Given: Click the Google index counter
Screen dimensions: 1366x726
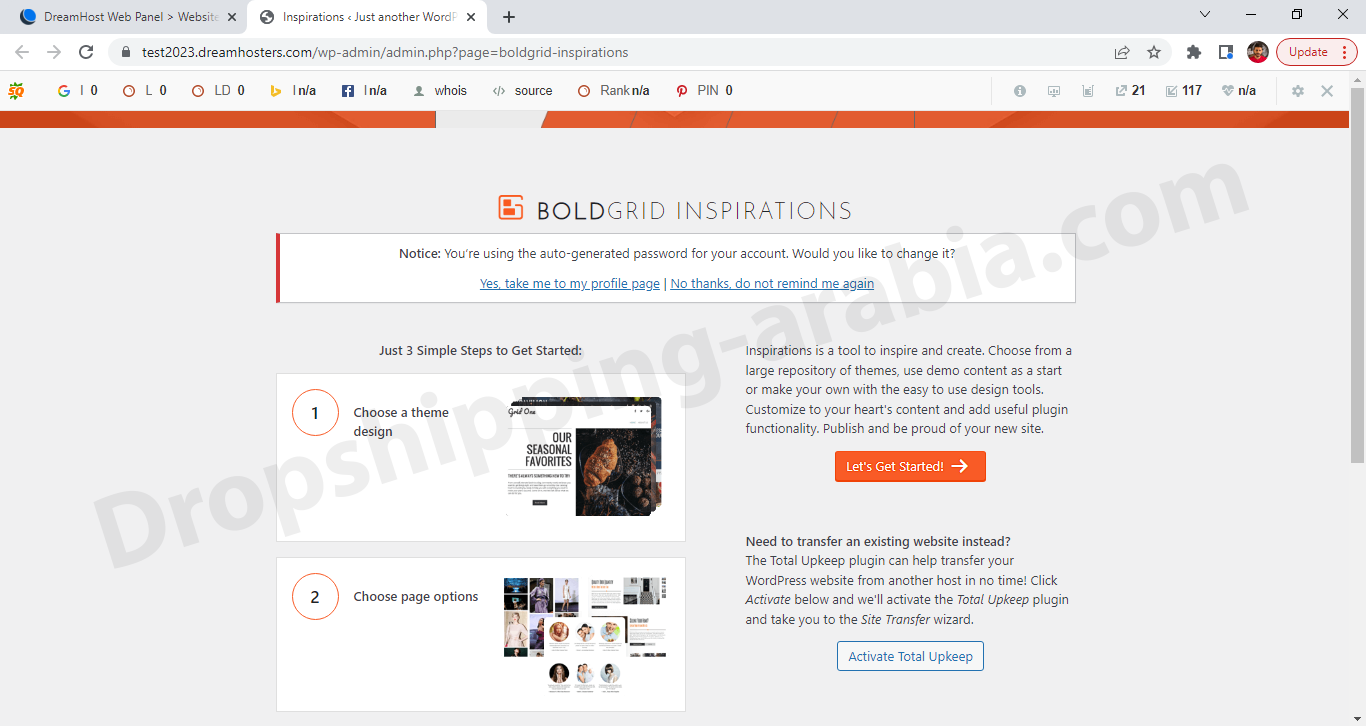Looking at the screenshot, I should (77, 91).
